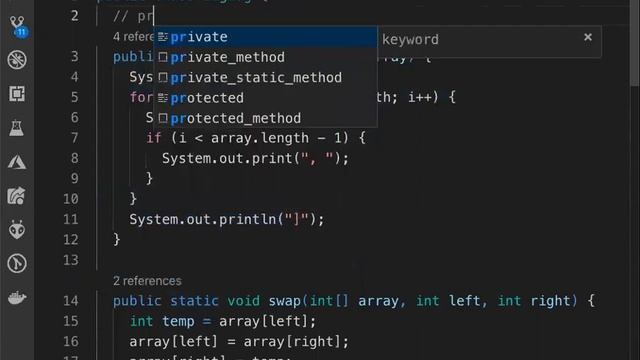
Task: Click keyword icon beside 'protected' suggestion
Action: point(163,98)
